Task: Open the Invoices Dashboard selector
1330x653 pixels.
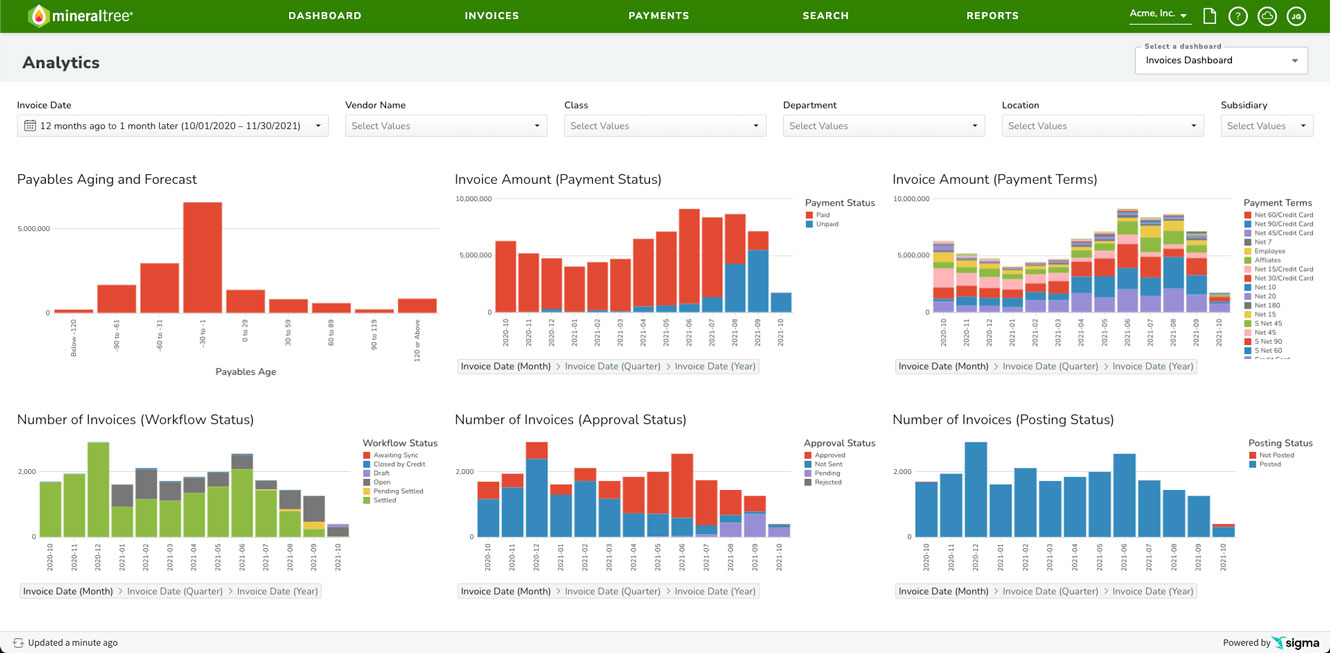Action: [x=1220, y=60]
